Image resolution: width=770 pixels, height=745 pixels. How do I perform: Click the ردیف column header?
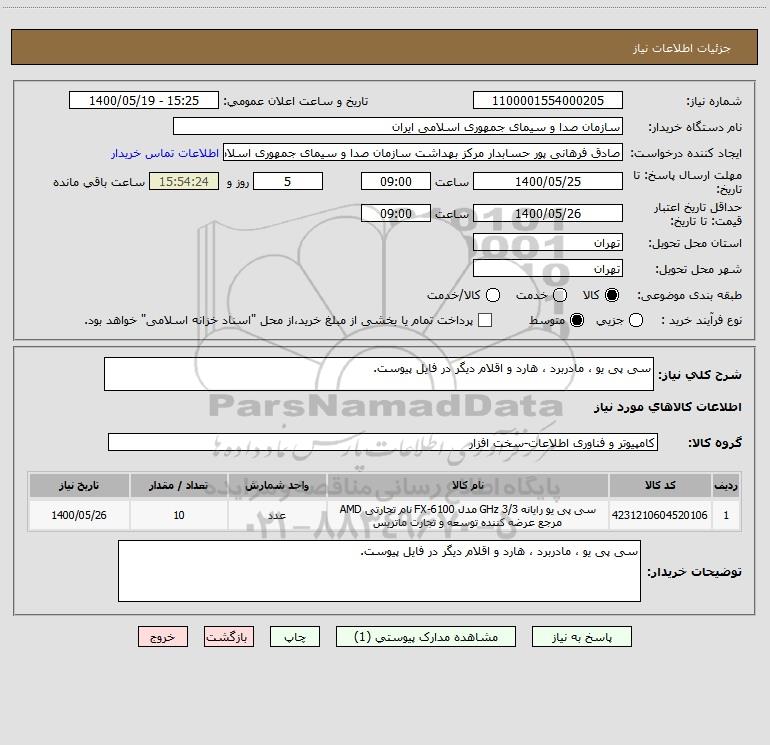[x=726, y=485]
